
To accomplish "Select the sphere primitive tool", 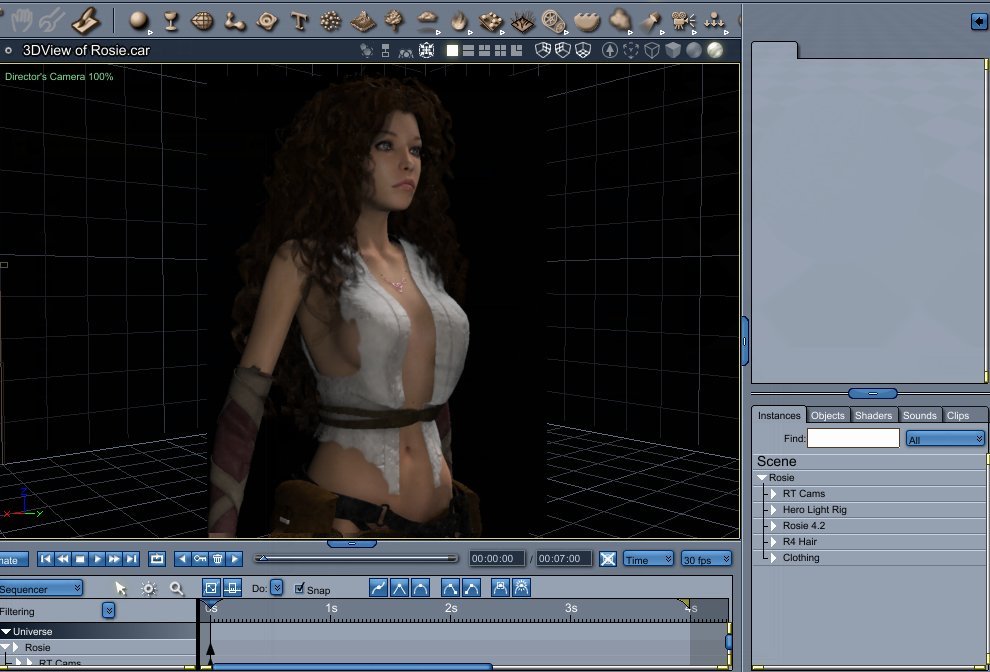I will [x=138, y=21].
